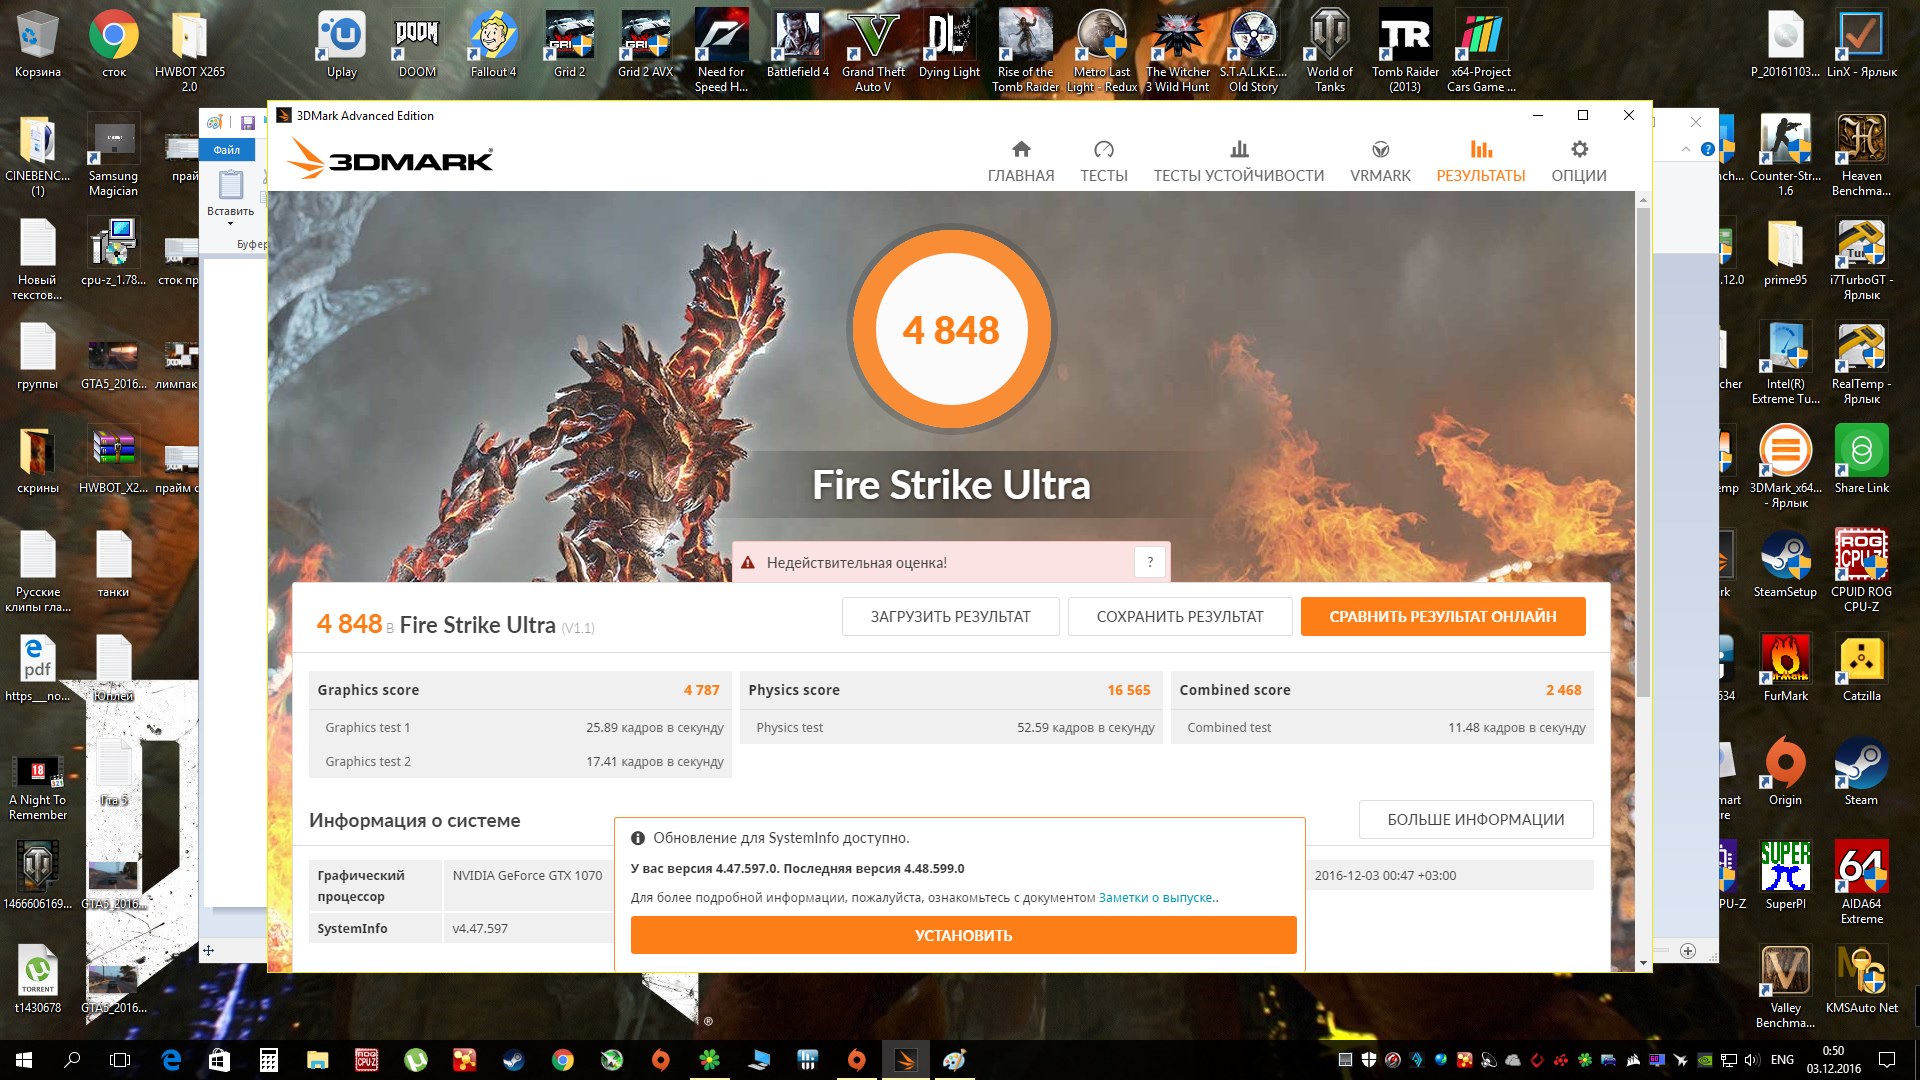Screen dimensions: 1920x1080
Task: Click СРАВНИТЬ РЕЗУЛЬТАТ ОНЛАЙН button
Action: (1442, 617)
